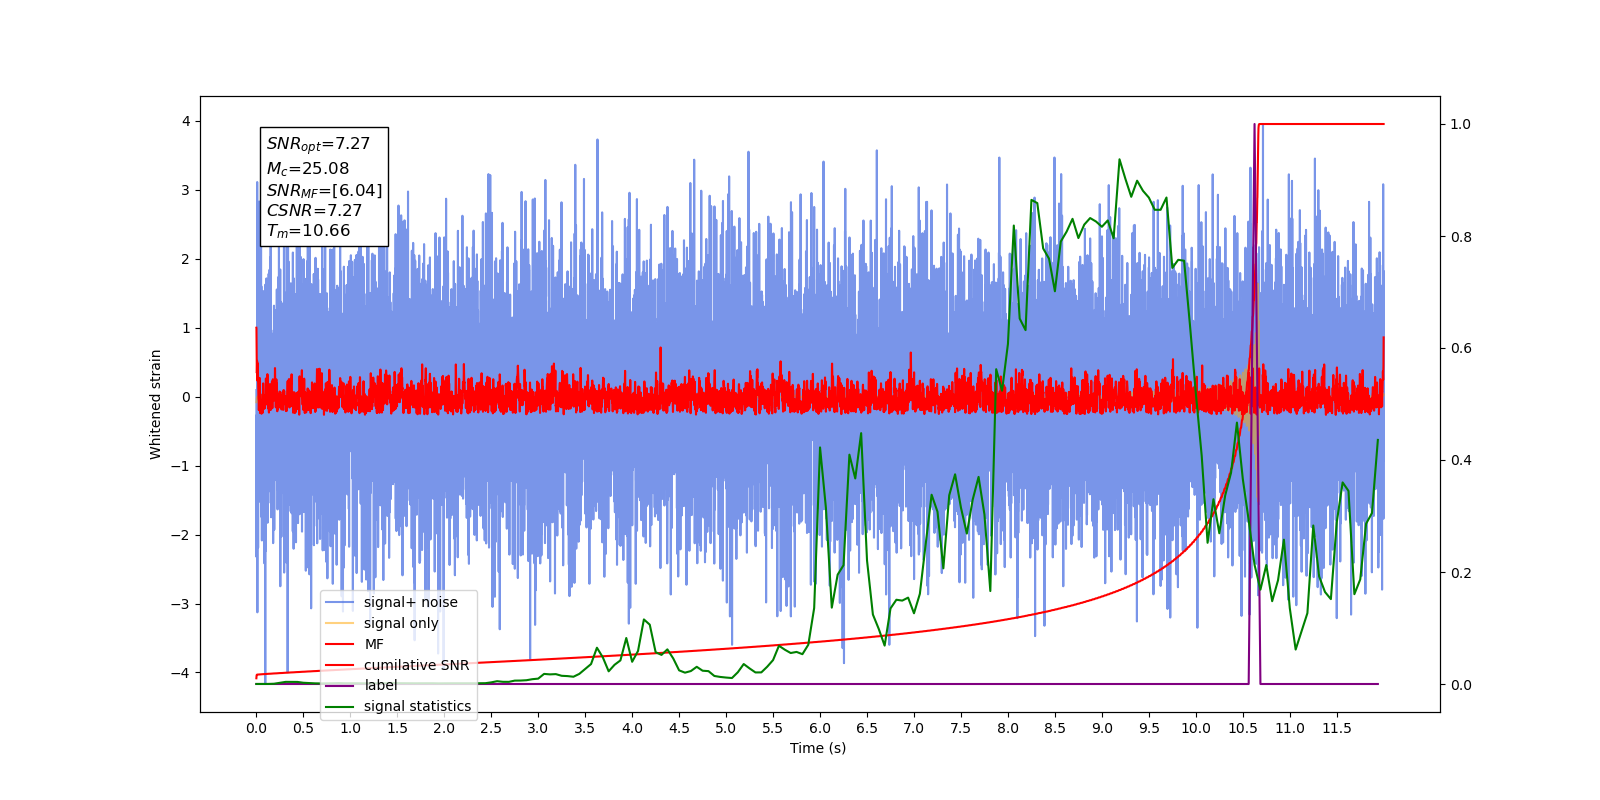Click the Tm=10.66 annotation text
Viewport: 1600px width, 800px height.
pos(308,231)
